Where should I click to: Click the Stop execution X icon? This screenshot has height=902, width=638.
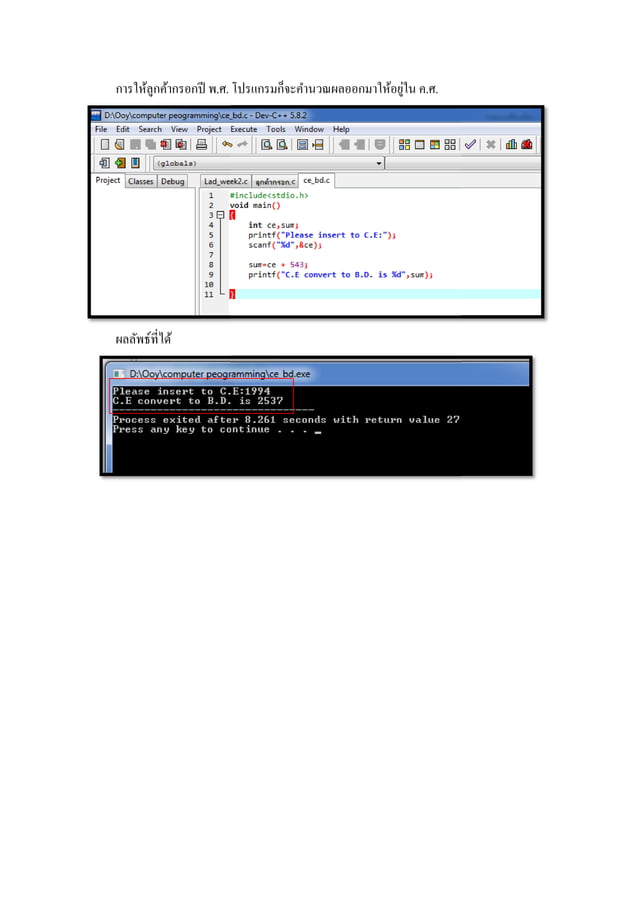491,144
